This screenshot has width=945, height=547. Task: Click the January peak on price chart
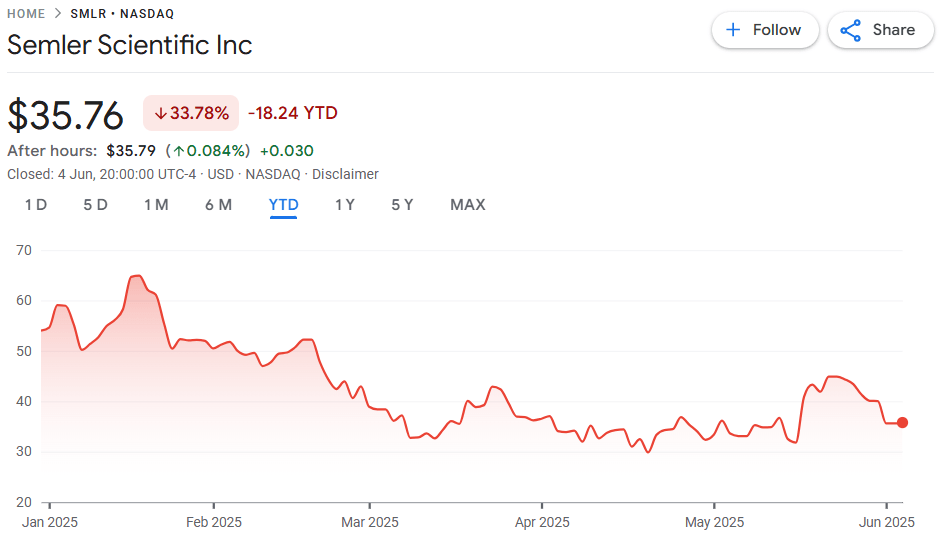click(137, 276)
